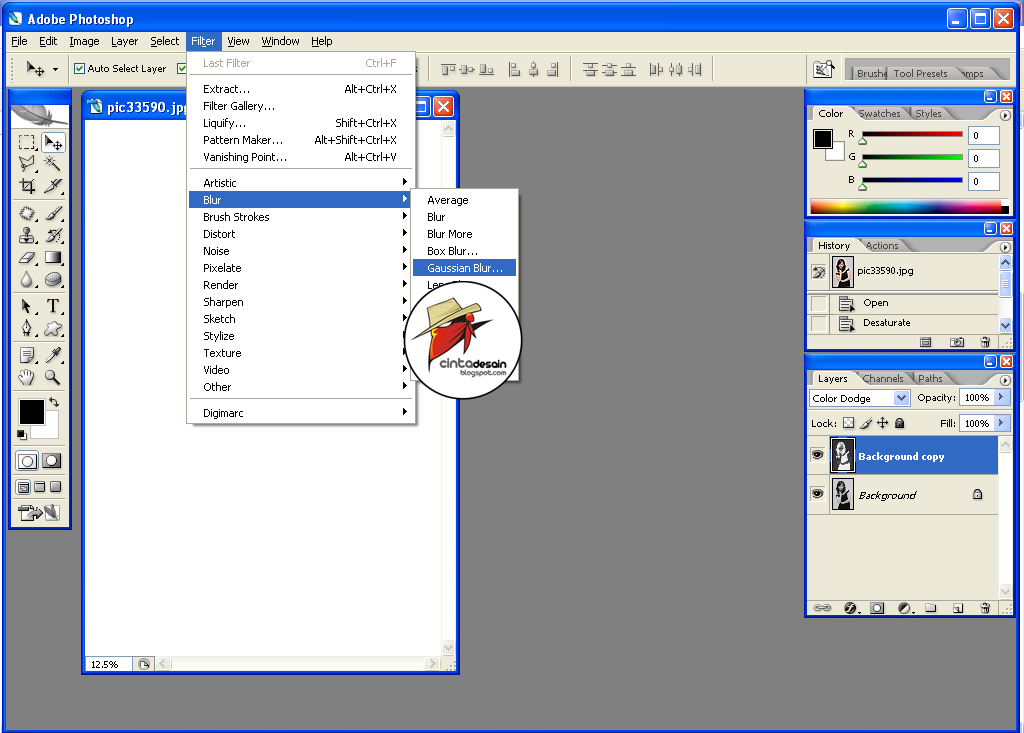Select the Eraser tool
Viewport: 1024px width, 733px height.
tap(27, 257)
